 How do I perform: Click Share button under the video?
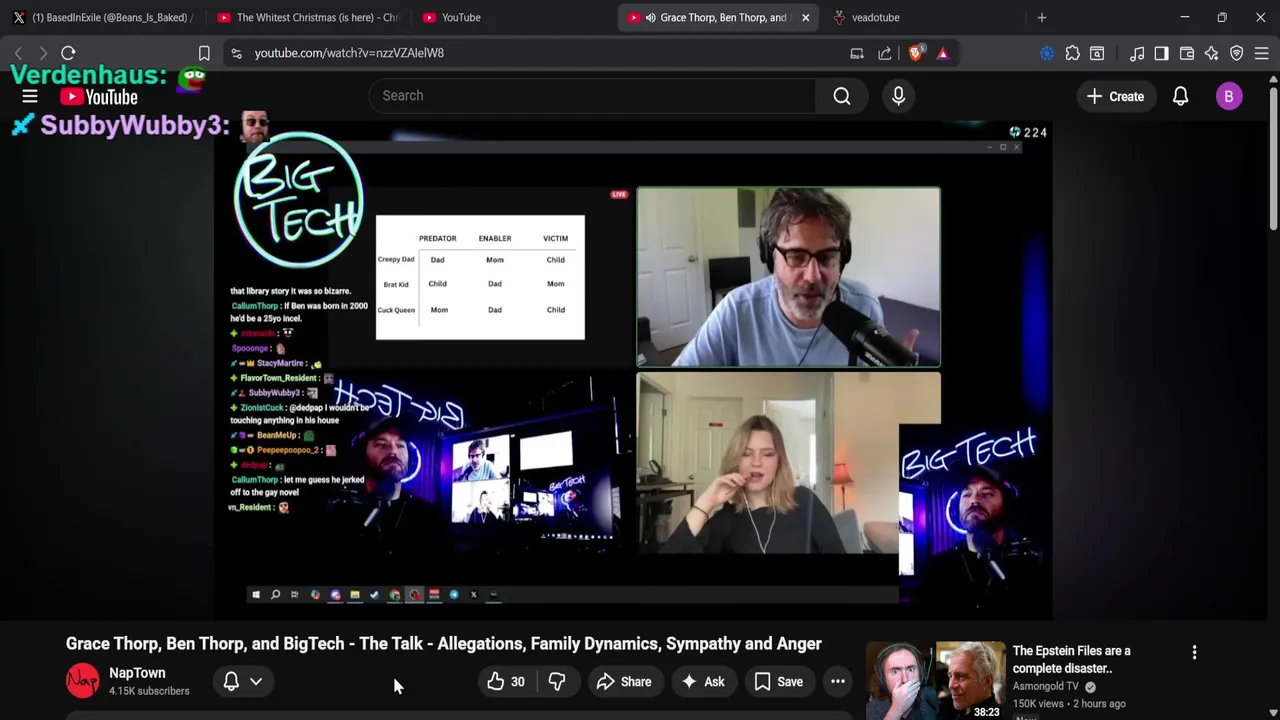[624, 682]
